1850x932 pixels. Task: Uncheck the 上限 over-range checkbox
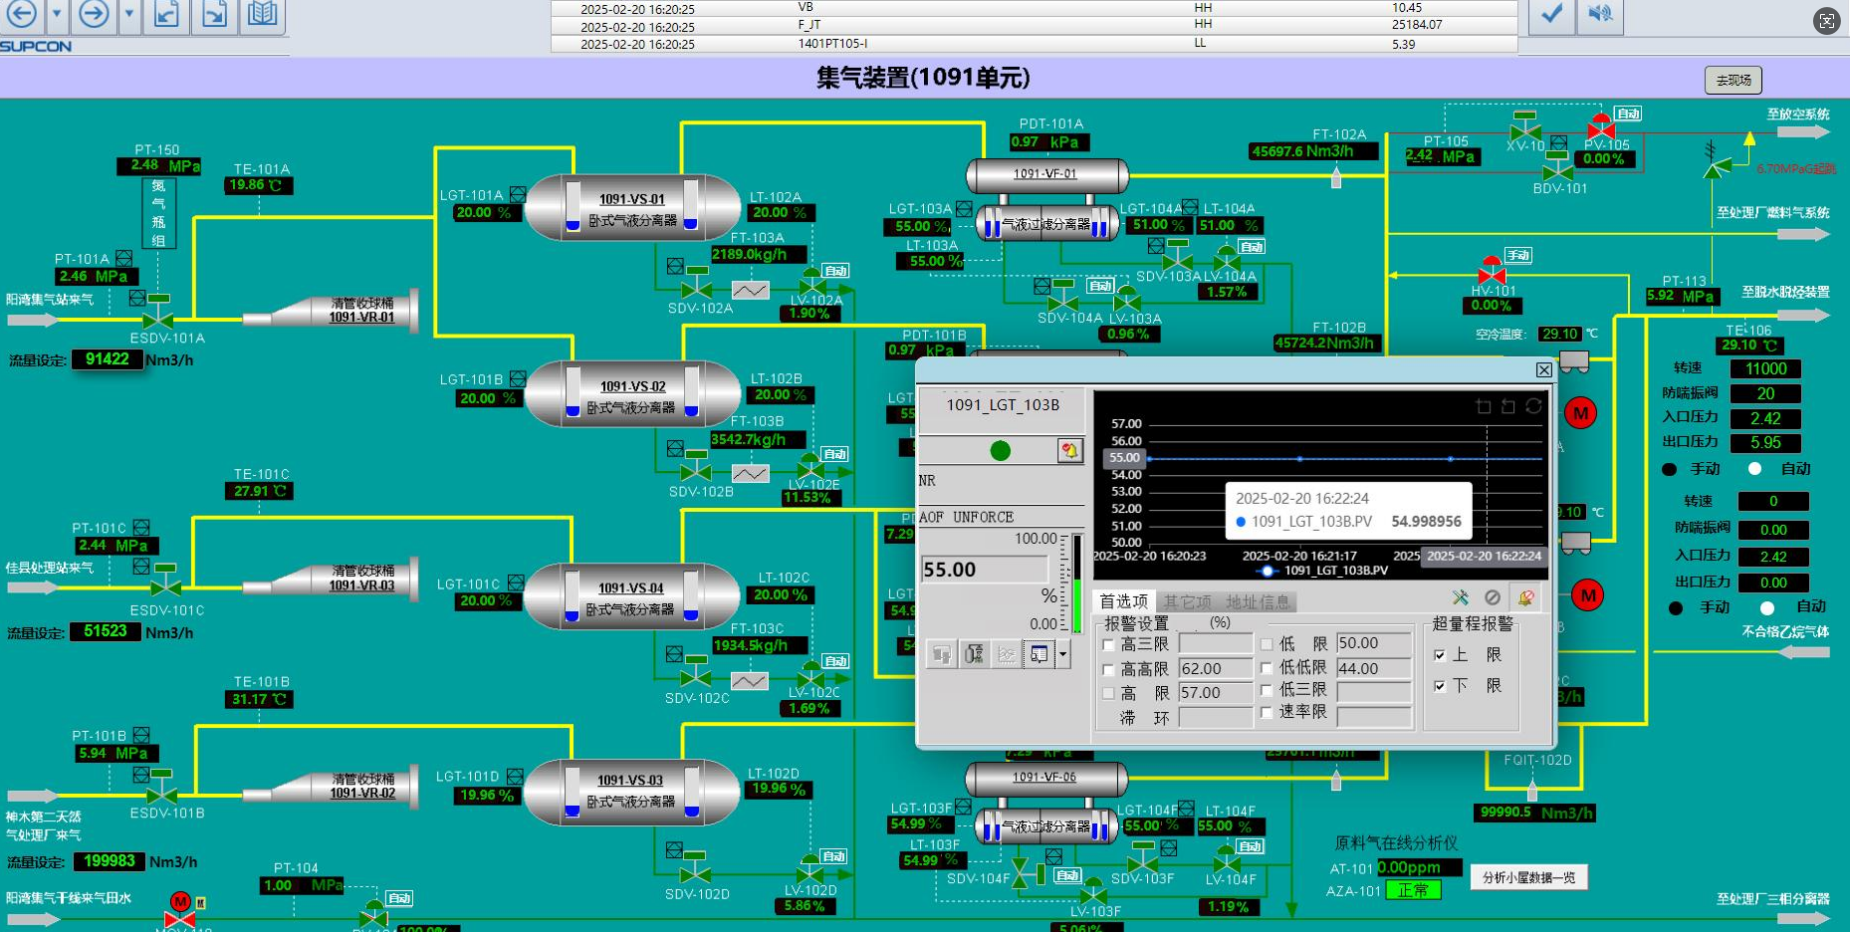(x=1439, y=655)
